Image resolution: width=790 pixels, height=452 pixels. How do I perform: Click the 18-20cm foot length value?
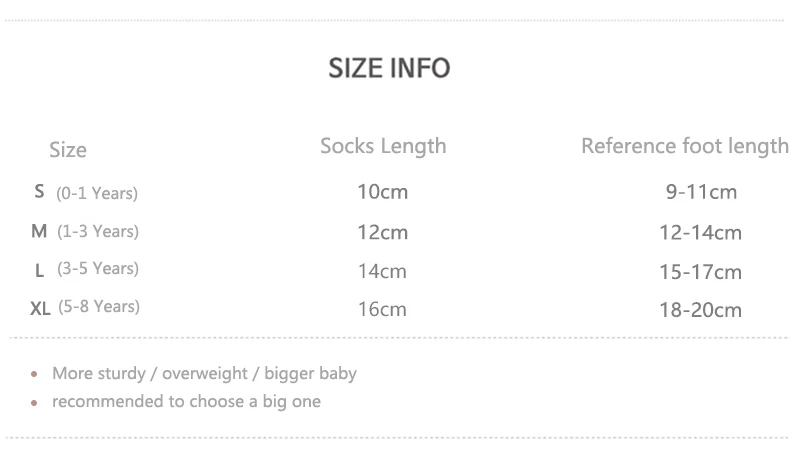[x=700, y=309]
